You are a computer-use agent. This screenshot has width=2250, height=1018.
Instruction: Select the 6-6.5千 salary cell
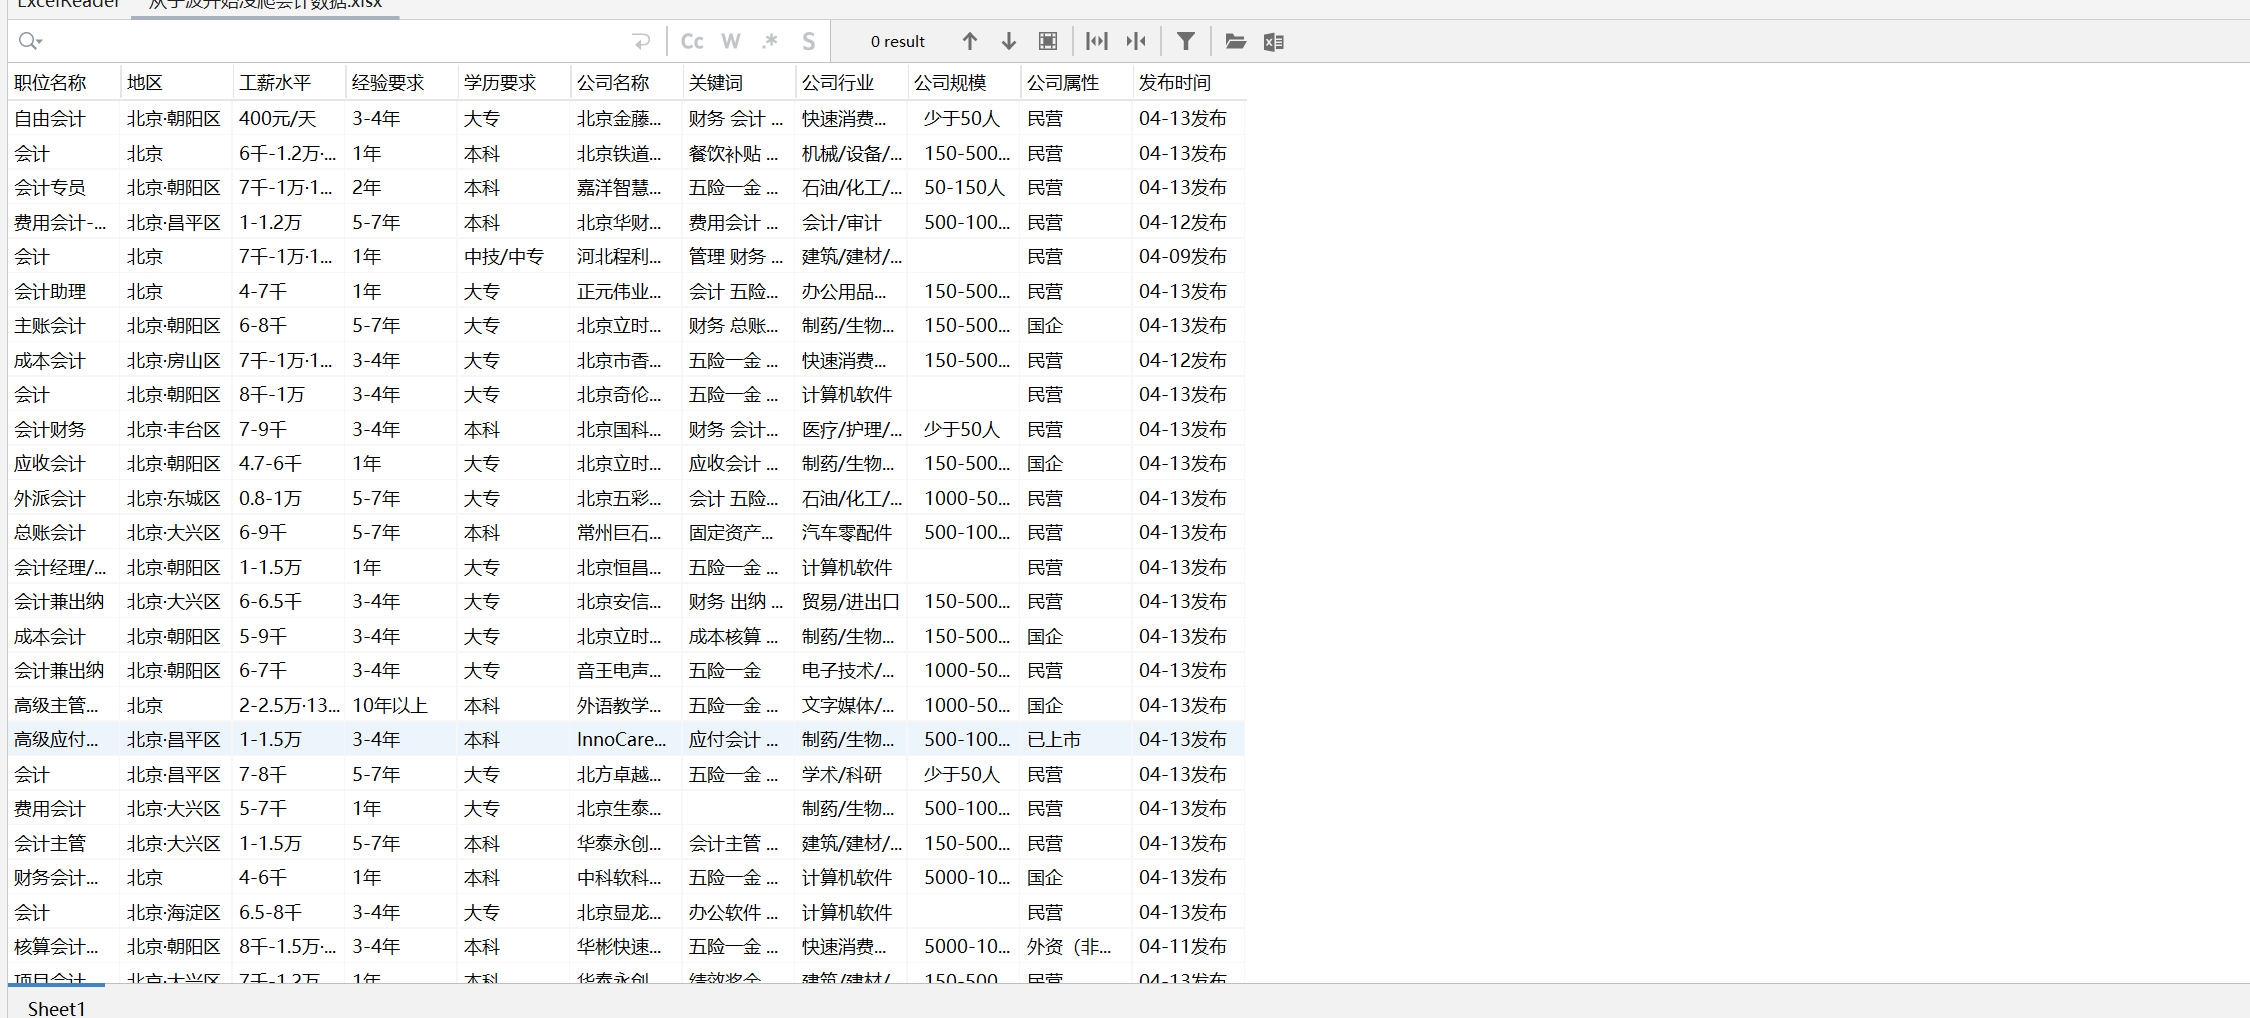[289, 601]
